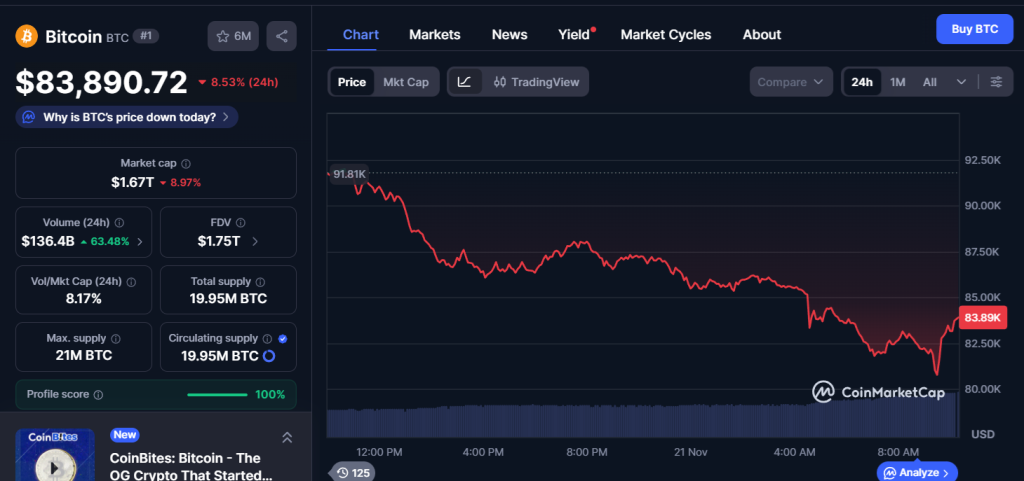1024x481 pixels.
Task: Play the CoinBites video thumbnail
Action: click(x=55, y=468)
